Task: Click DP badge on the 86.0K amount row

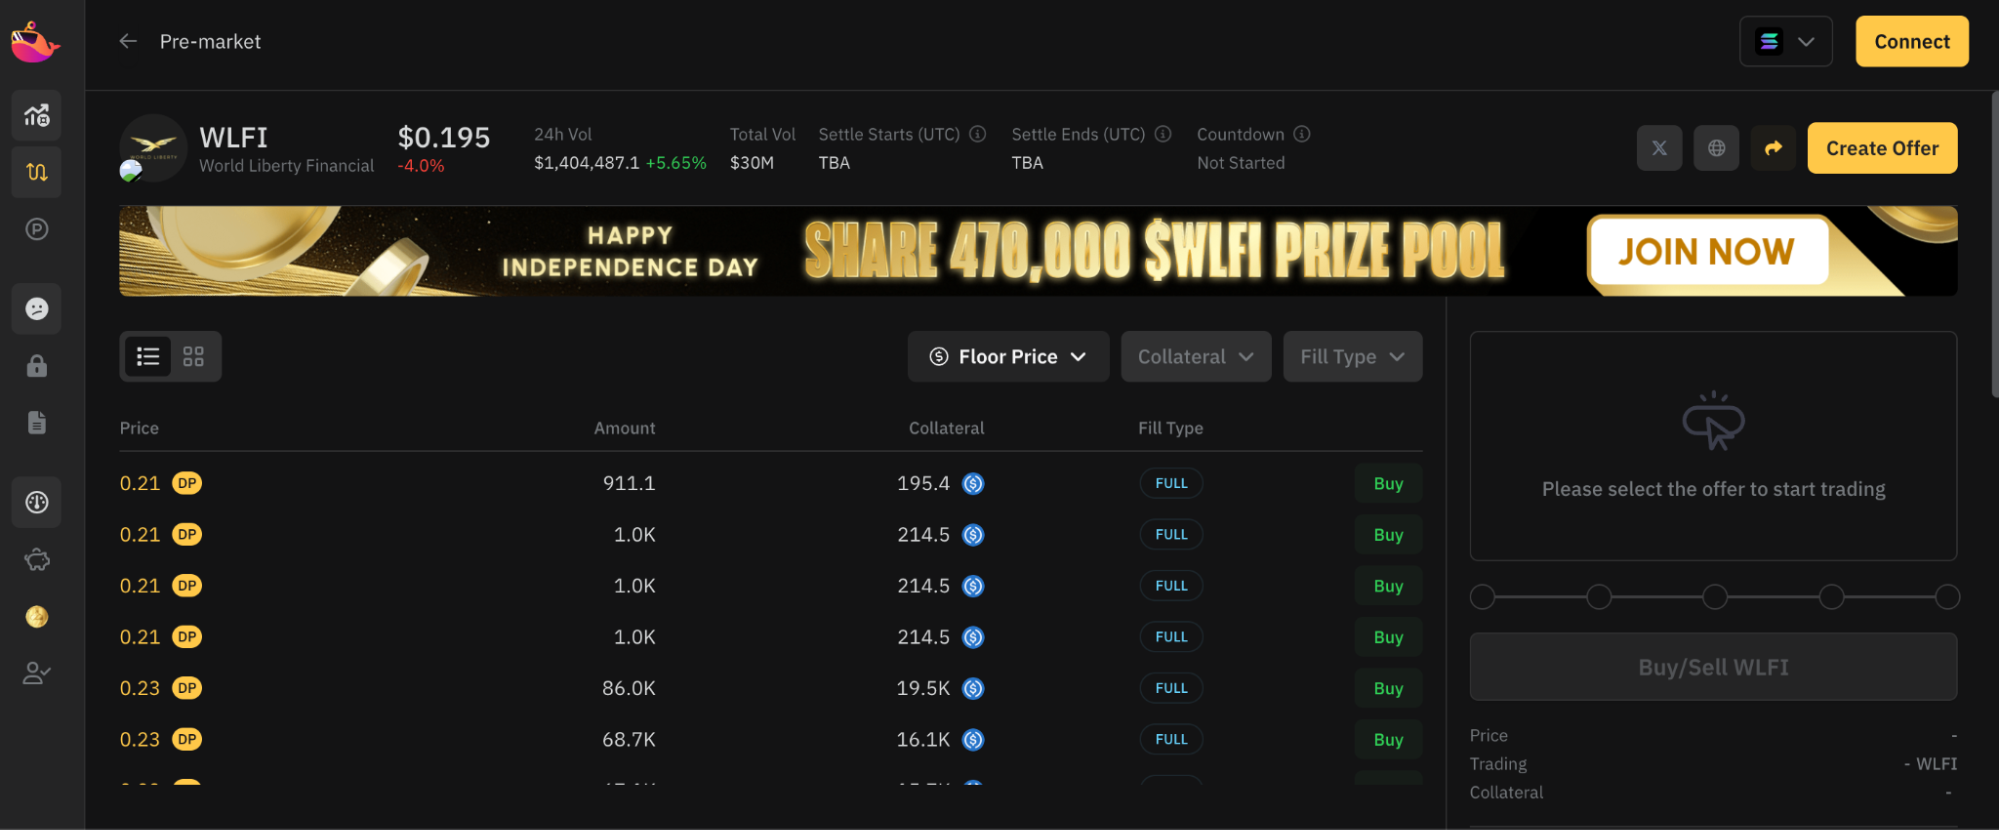Action: point(187,688)
